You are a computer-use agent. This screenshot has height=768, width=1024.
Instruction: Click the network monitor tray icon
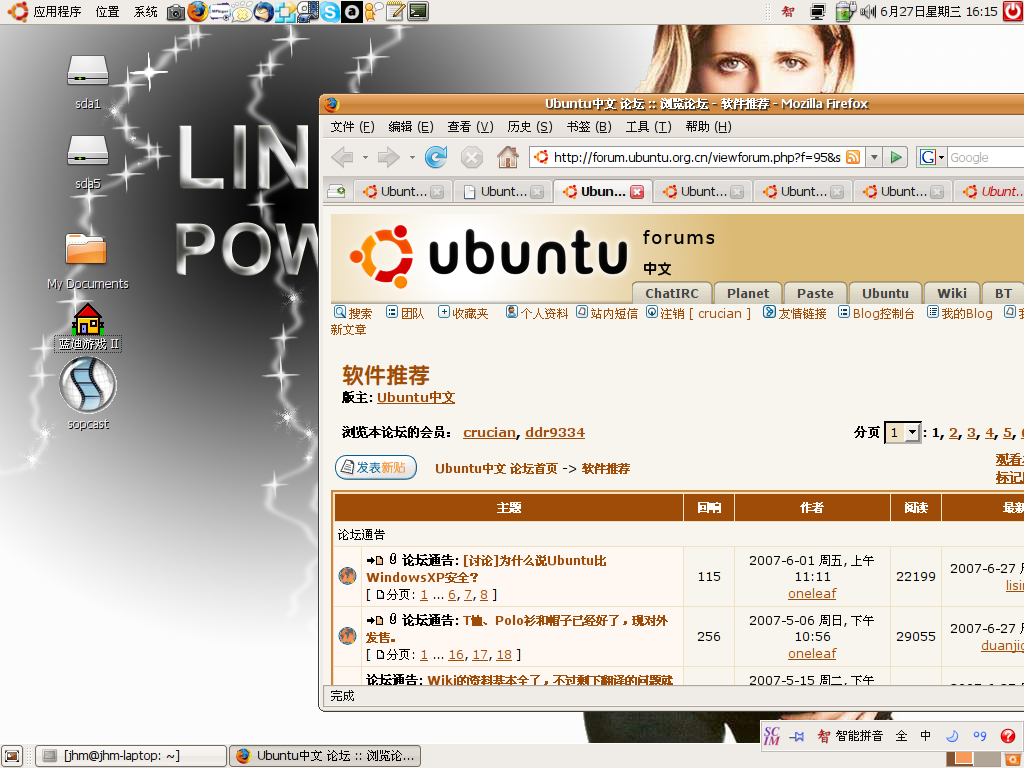818,12
